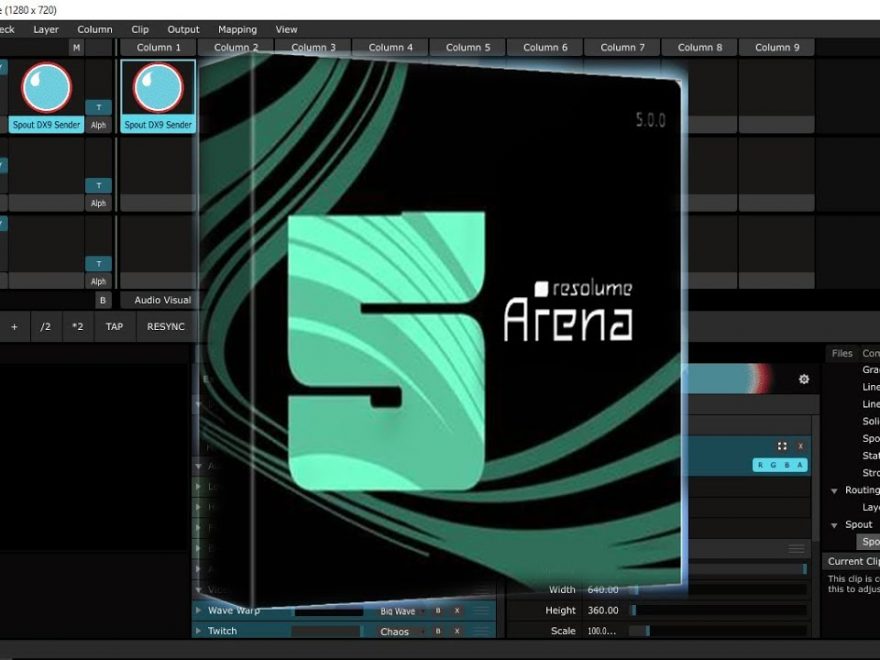The image size is (880, 660).
Task: Collapse the Spout tree section
Action: 834,525
